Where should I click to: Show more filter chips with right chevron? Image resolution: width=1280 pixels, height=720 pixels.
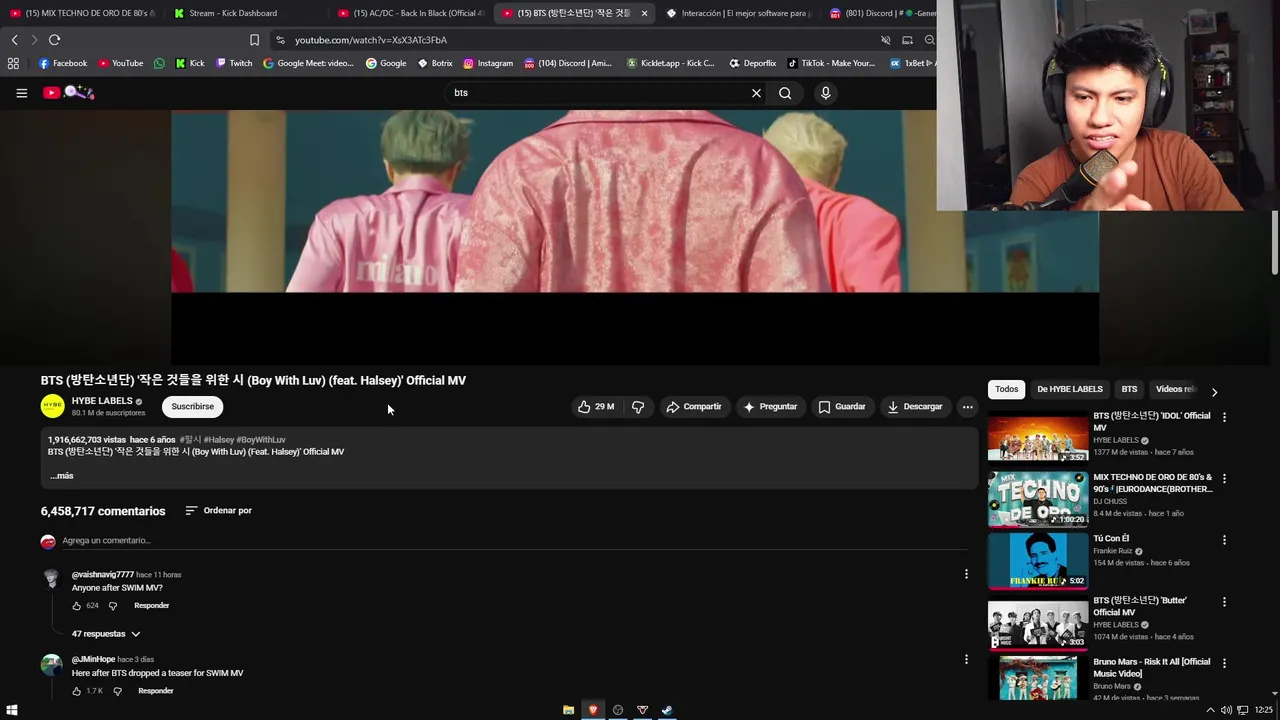[x=1214, y=392]
